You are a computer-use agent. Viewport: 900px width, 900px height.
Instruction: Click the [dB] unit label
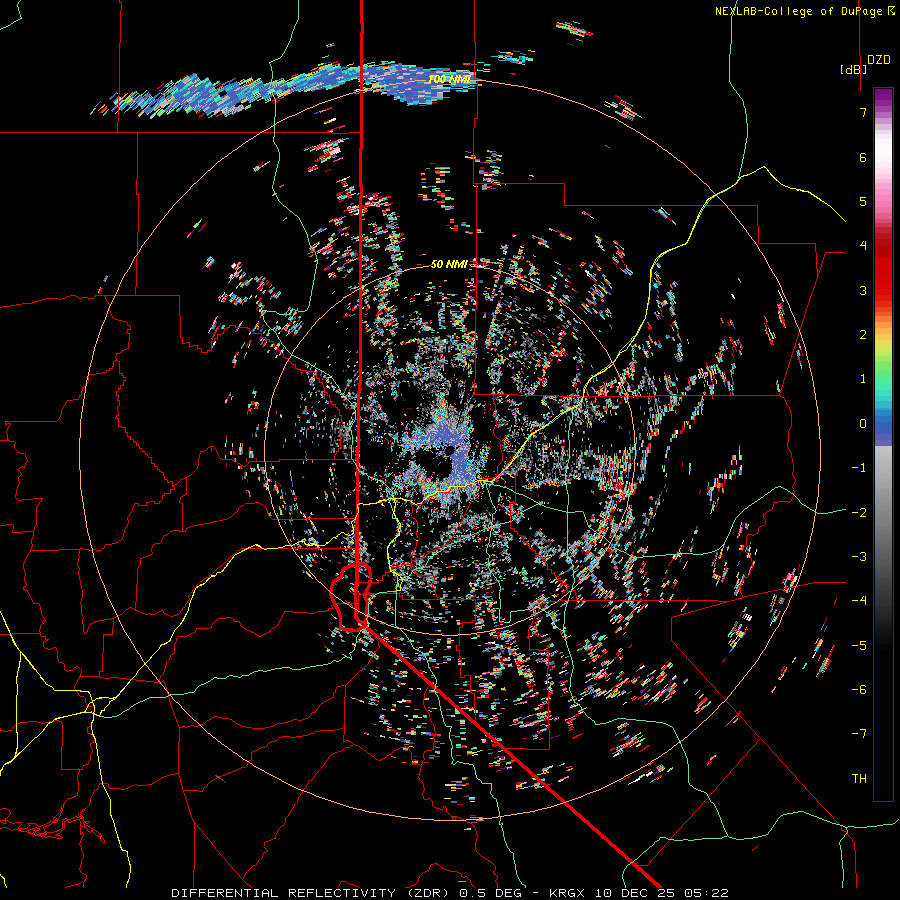[853, 69]
